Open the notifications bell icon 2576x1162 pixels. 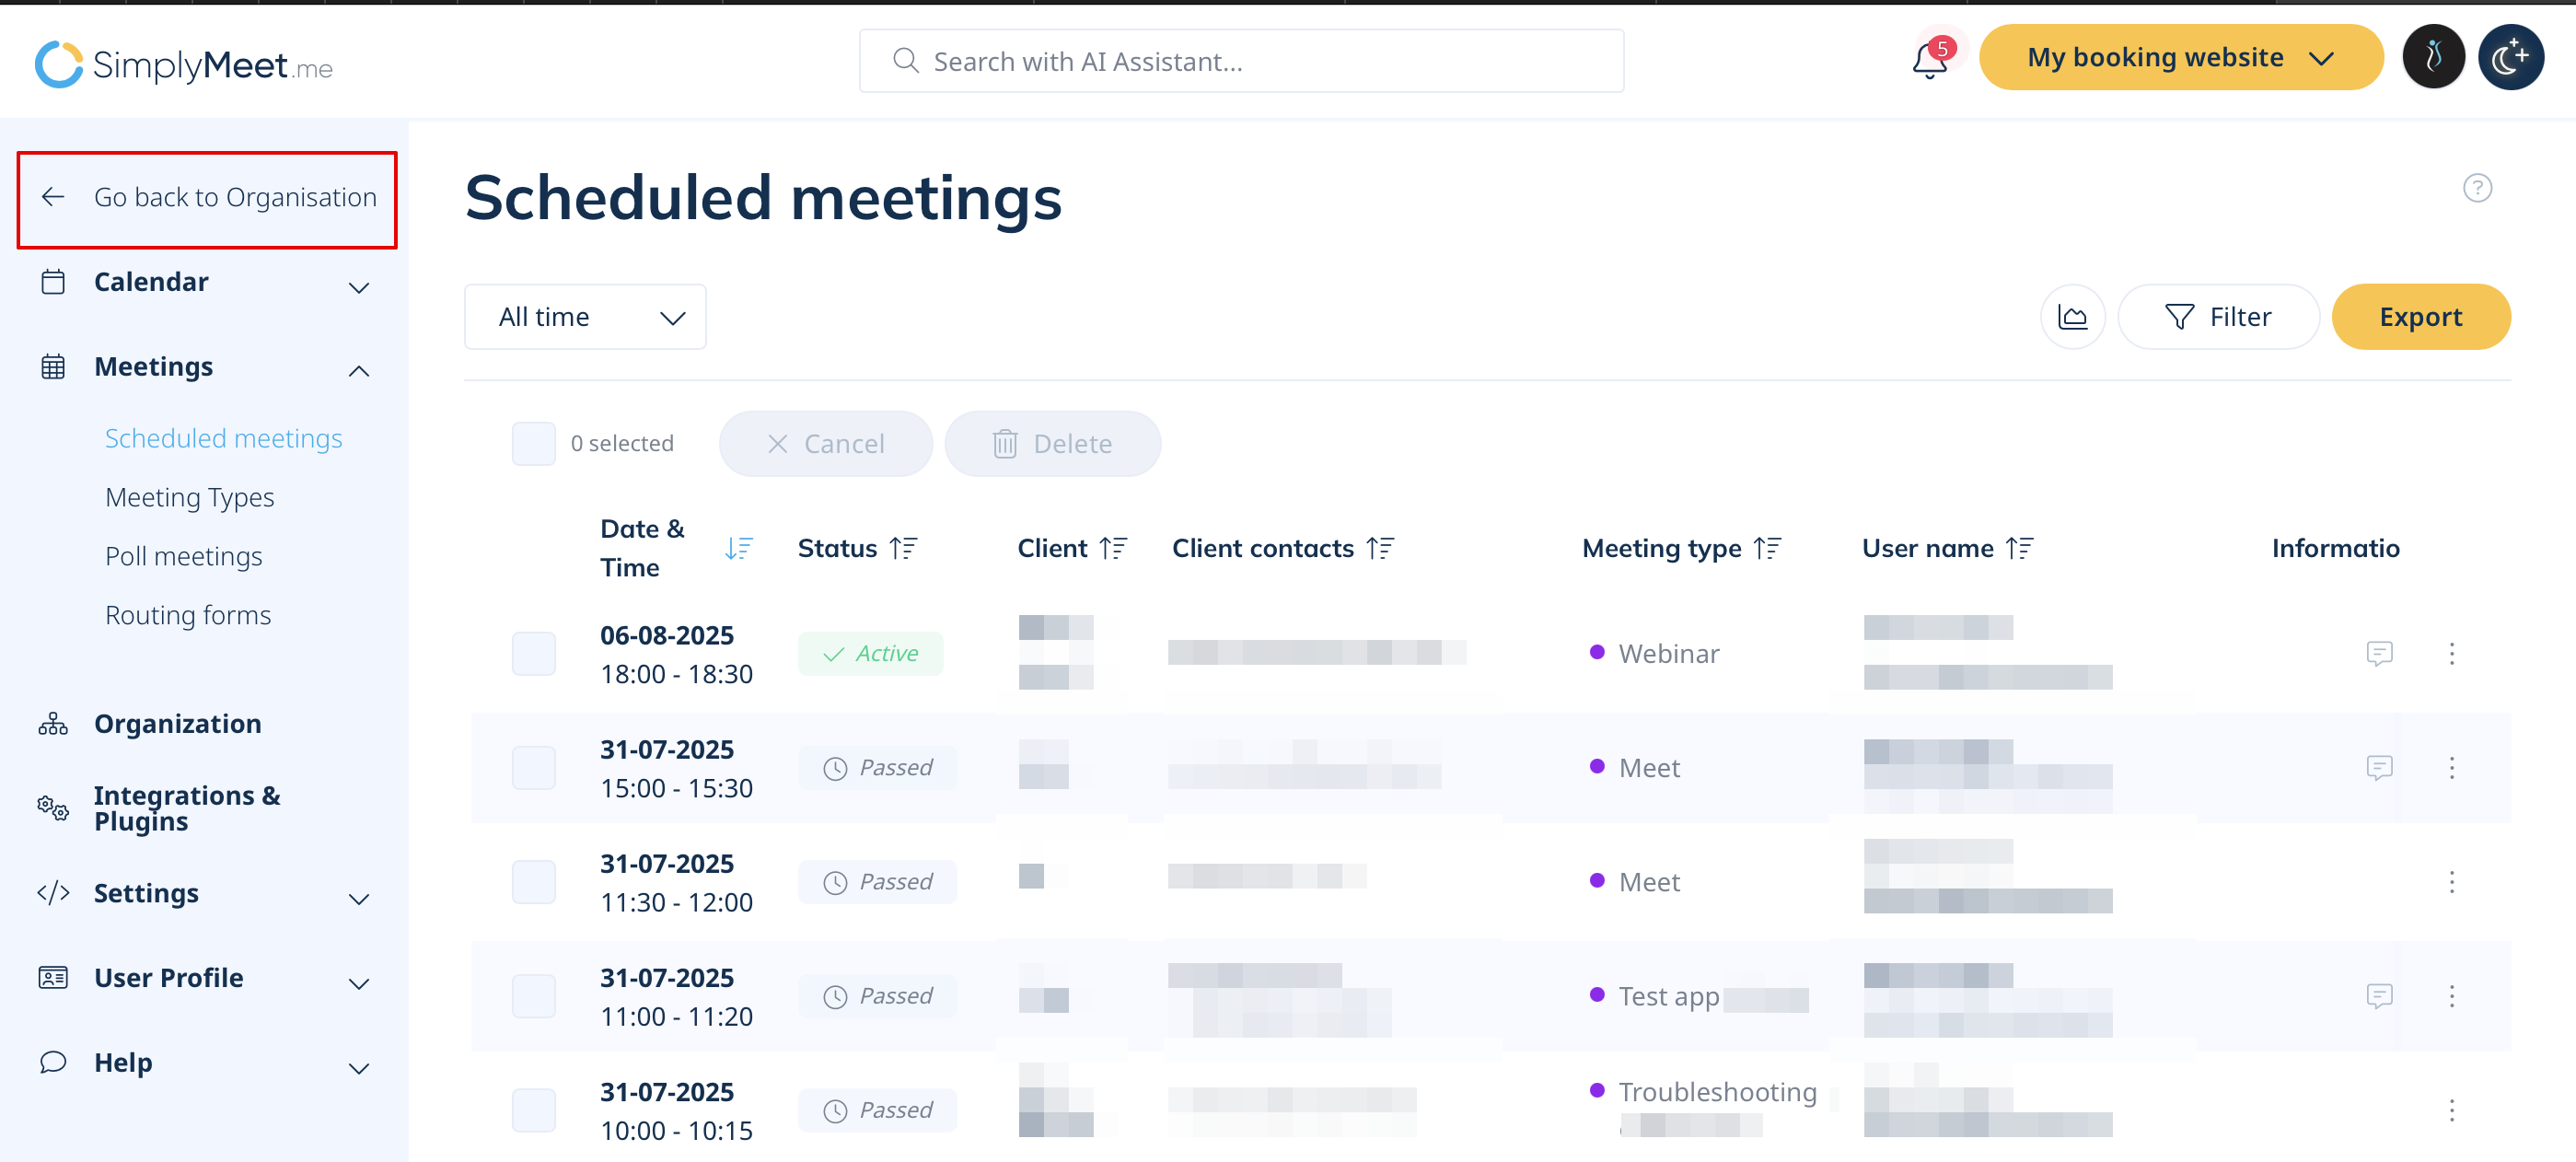(1929, 60)
